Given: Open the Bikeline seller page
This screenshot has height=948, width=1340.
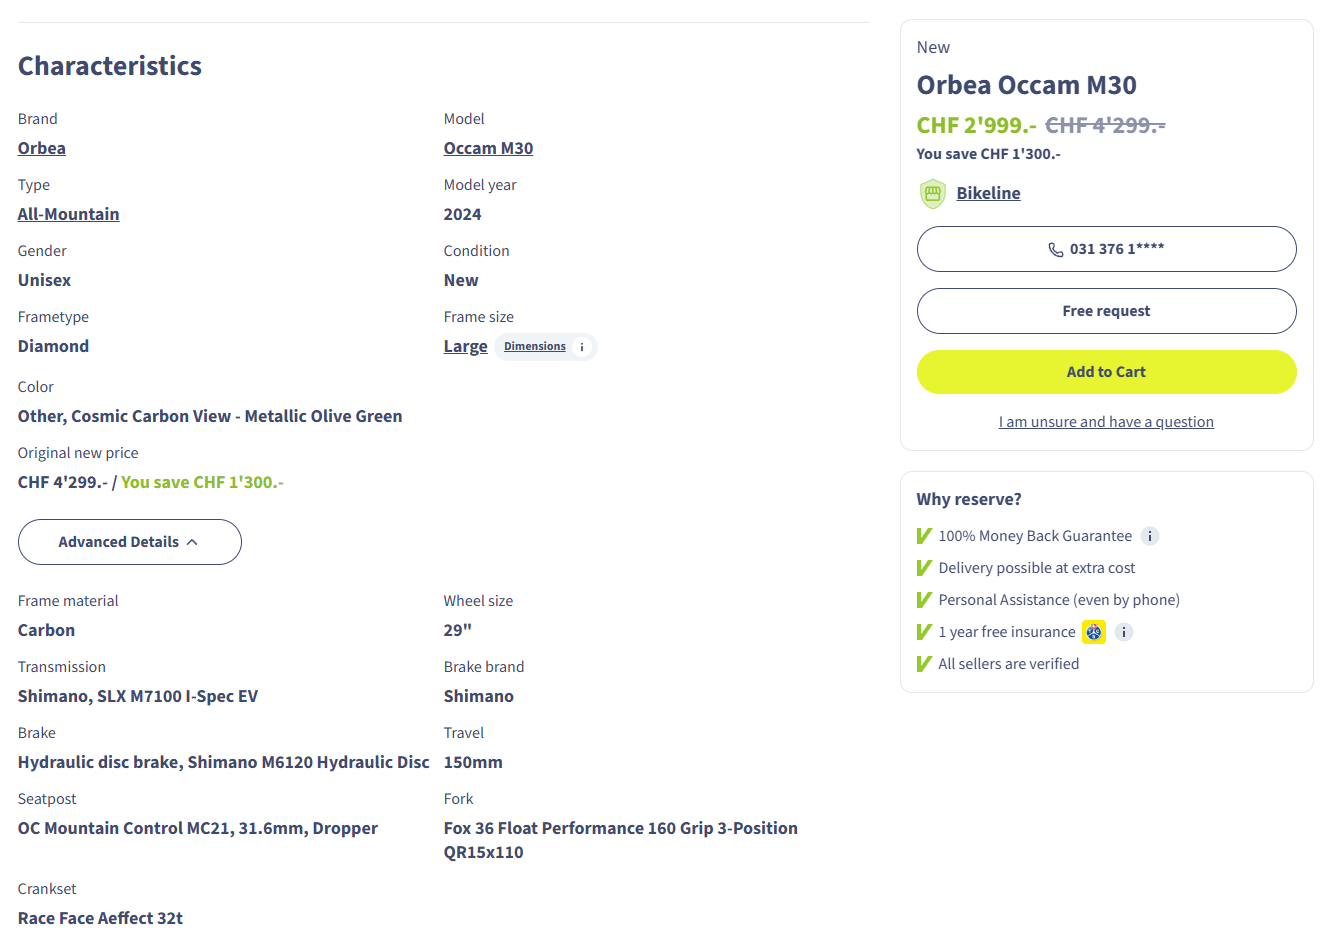Looking at the screenshot, I should click(988, 193).
